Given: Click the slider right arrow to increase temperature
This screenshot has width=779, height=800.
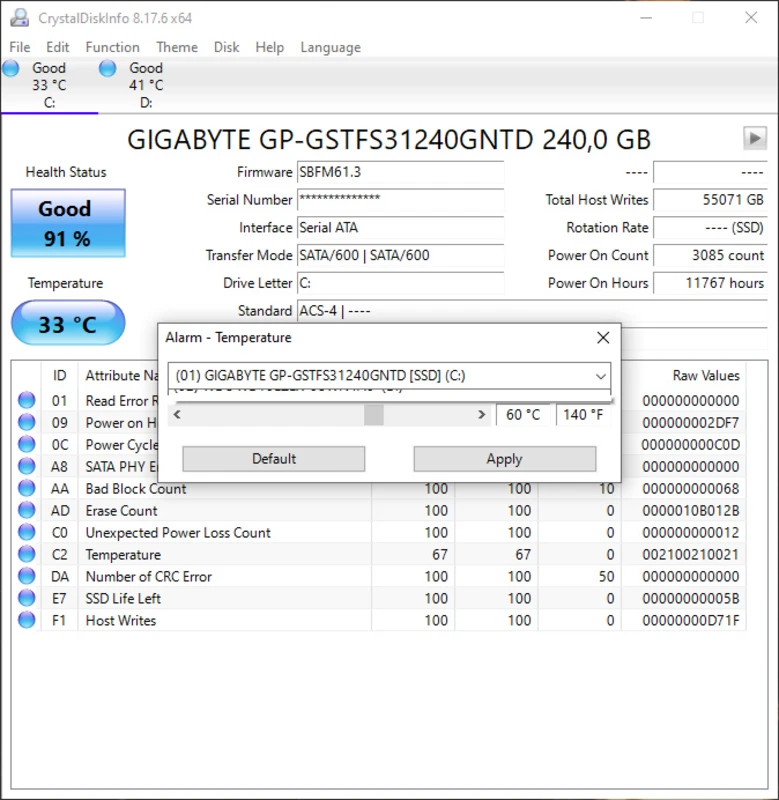Looking at the screenshot, I should 481,415.
